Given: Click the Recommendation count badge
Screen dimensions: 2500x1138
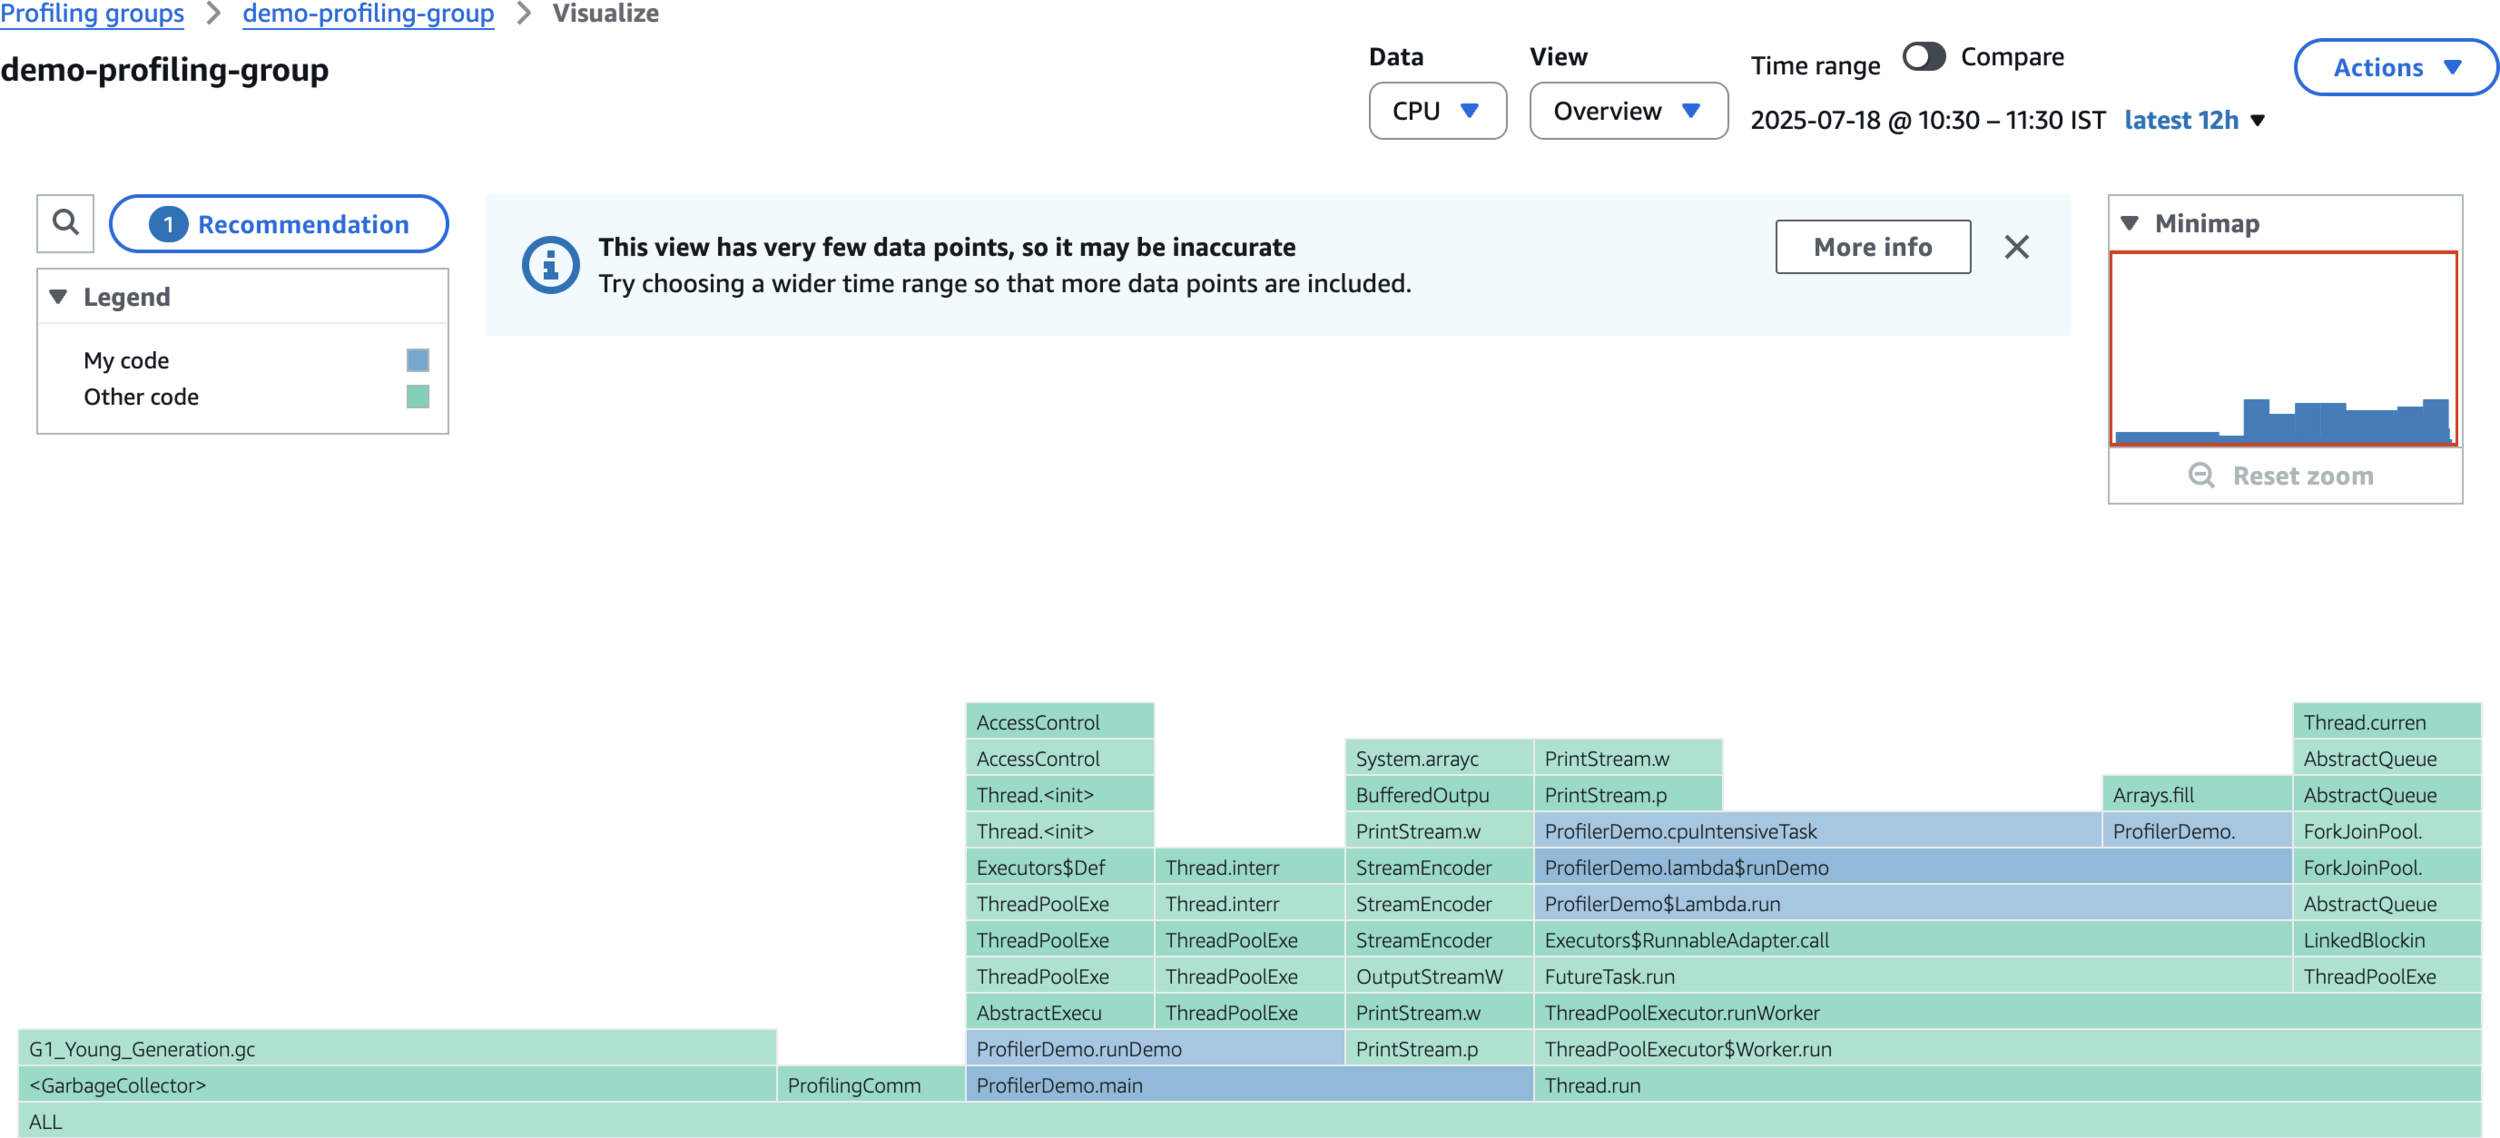Looking at the screenshot, I should (168, 224).
